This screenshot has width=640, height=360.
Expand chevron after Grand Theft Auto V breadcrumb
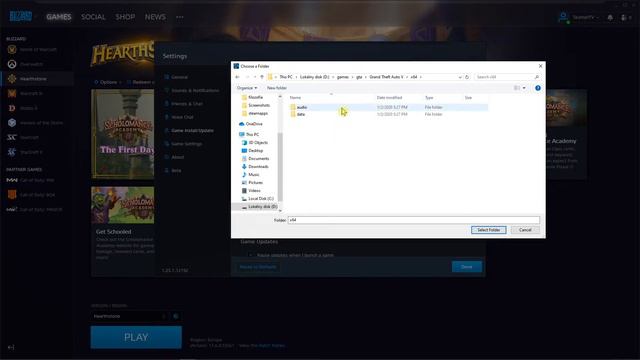pos(407,77)
